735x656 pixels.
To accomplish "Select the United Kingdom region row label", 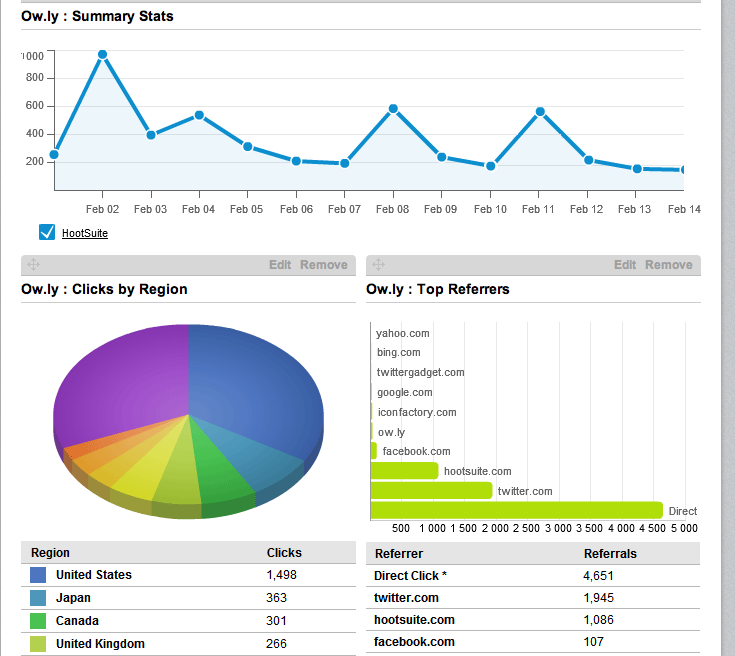I will (x=100, y=644).
